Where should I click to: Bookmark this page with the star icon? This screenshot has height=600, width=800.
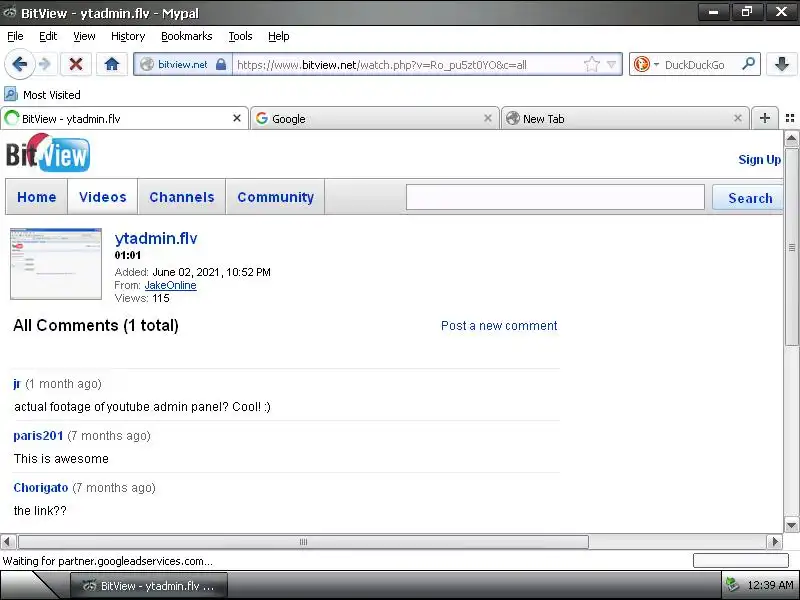pyautogui.click(x=591, y=64)
